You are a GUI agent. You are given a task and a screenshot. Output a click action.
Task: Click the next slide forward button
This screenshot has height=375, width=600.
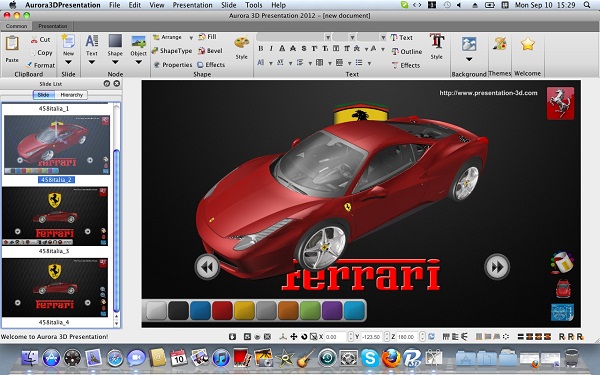click(497, 267)
